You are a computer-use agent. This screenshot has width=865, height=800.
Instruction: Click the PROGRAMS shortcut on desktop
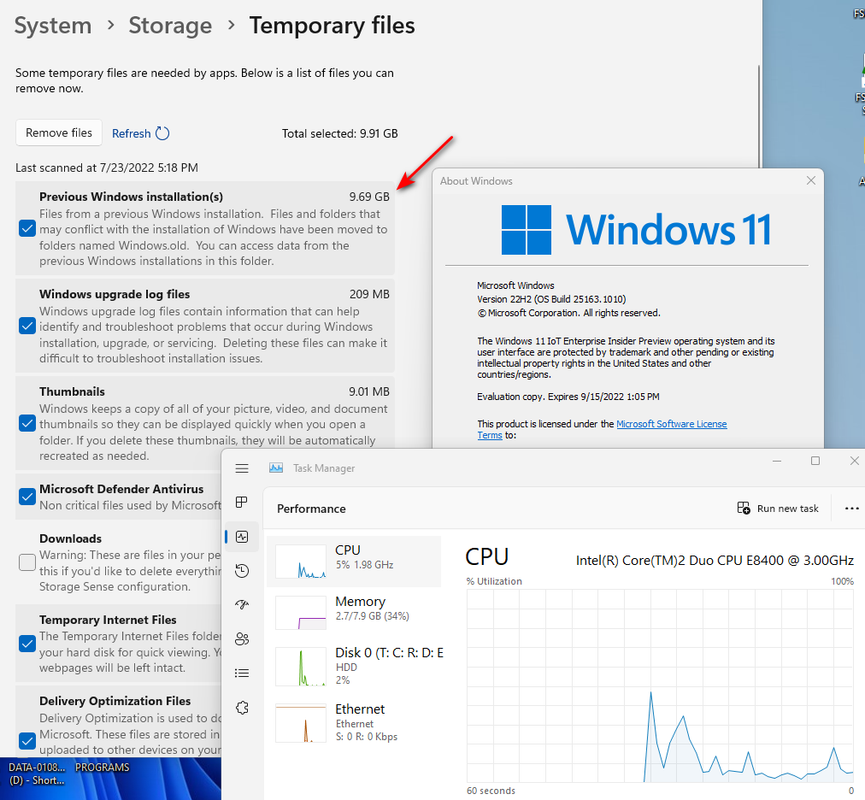(x=102, y=767)
